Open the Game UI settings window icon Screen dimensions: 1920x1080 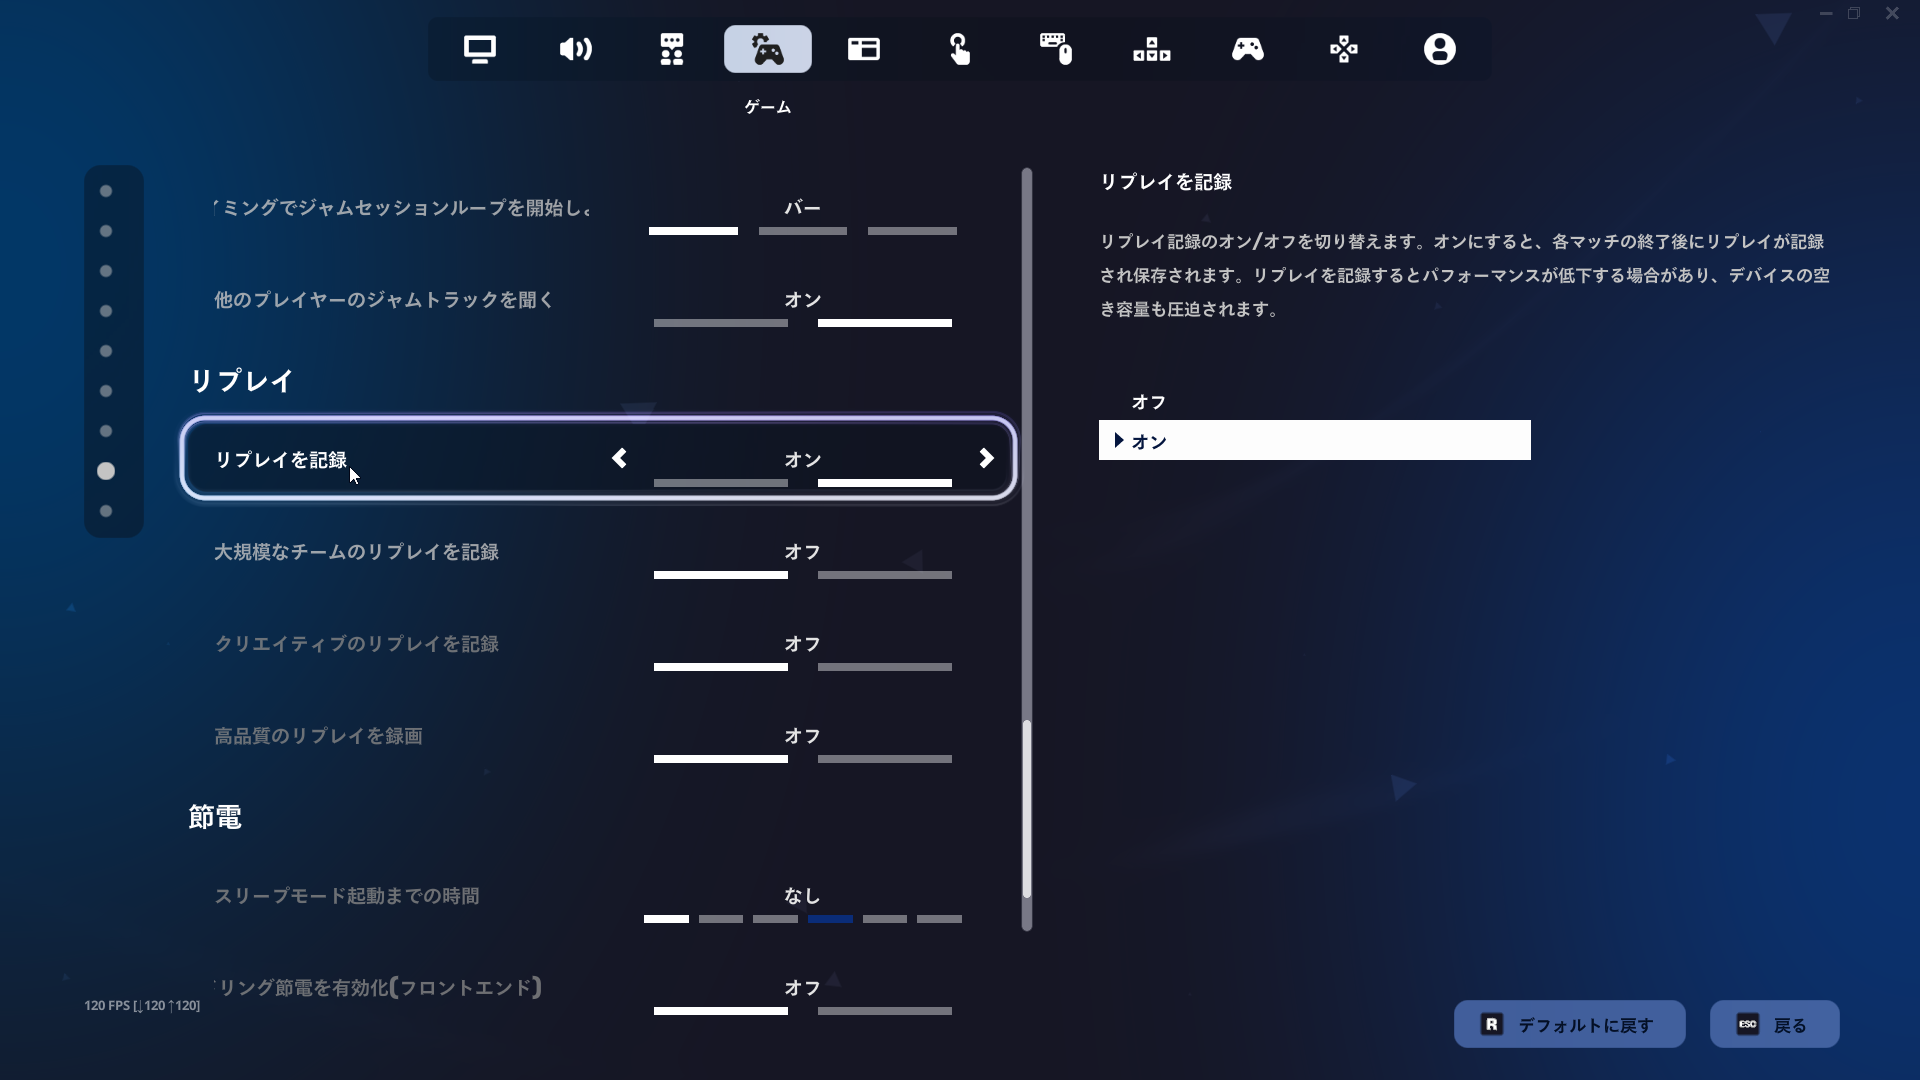(864, 49)
